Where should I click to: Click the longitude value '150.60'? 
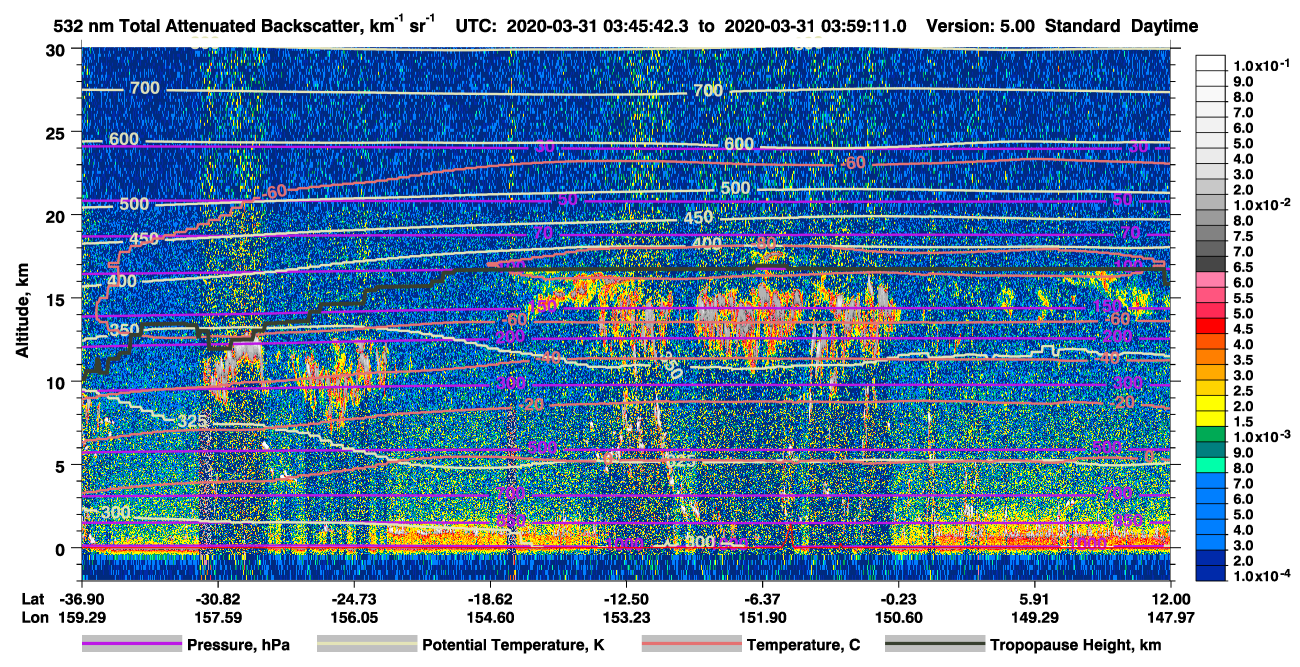[899, 617]
